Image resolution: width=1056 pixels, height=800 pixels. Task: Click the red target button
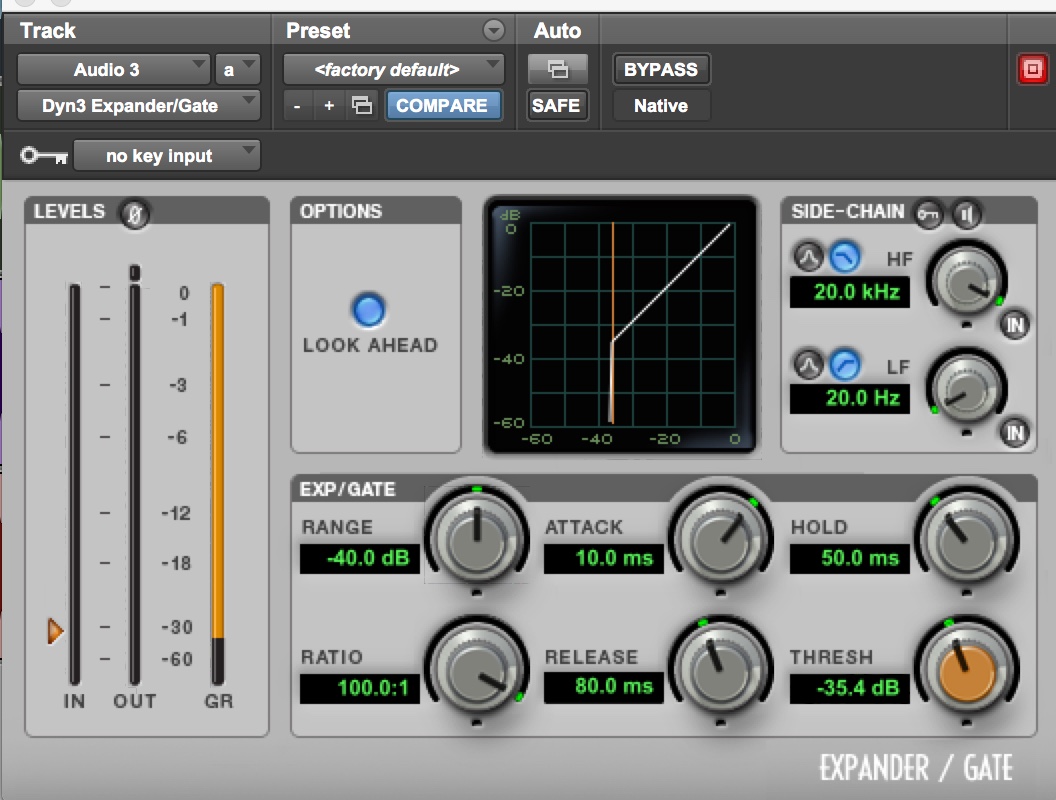[1030, 70]
